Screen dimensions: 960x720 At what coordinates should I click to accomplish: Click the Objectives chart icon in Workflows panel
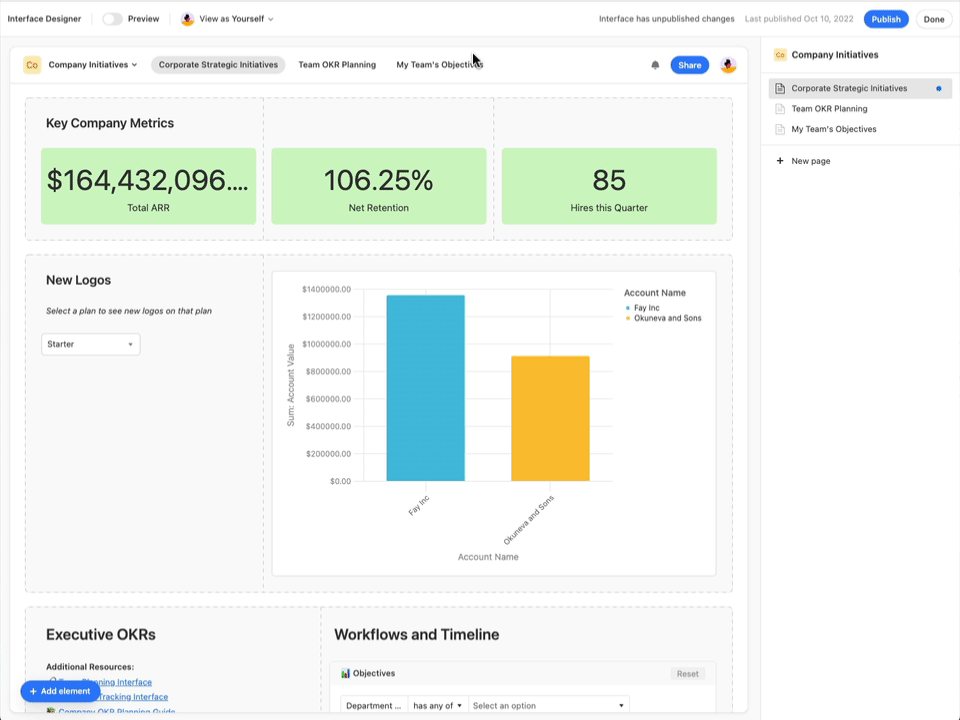[x=348, y=673]
